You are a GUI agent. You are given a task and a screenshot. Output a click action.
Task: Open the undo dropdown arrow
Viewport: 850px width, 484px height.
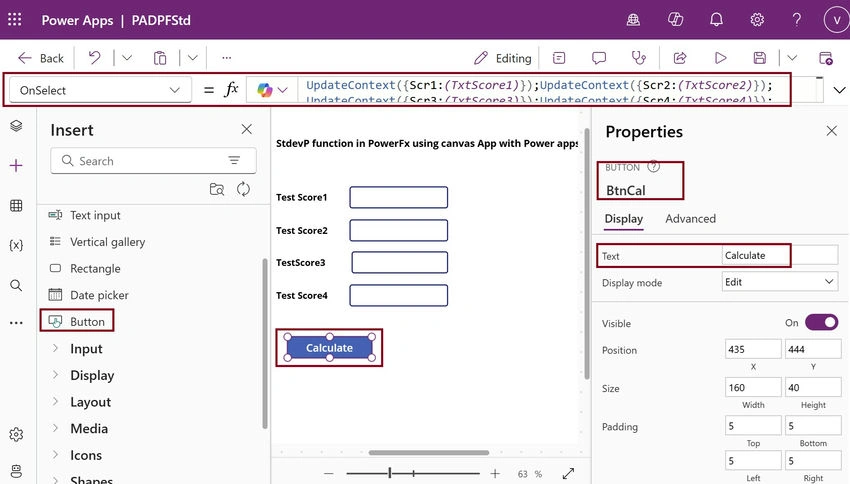pyautogui.click(x=127, y=57)
